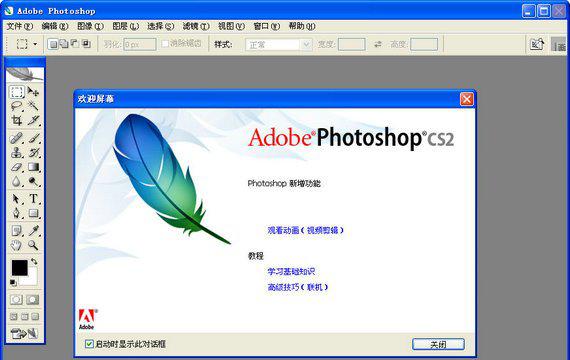
Task: Click New Selection option icon
Action: point(53,44)
